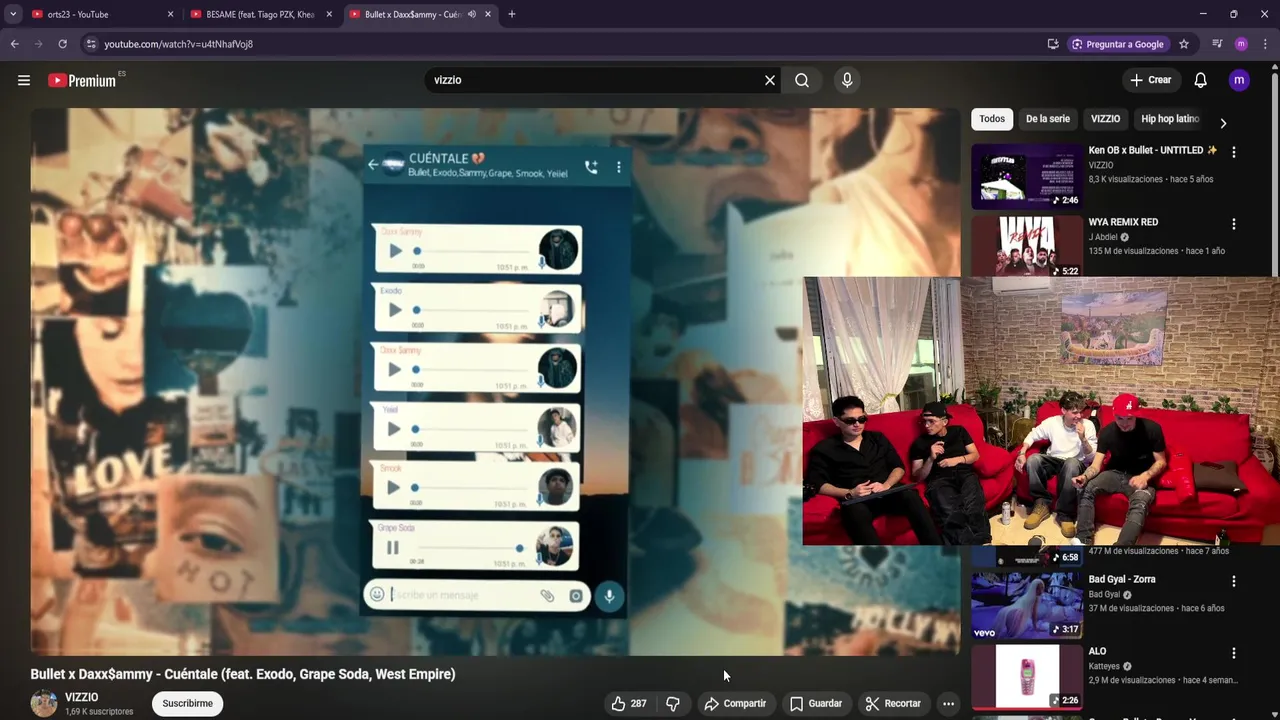Switch to the BESAME feat. Tiago PZK tab
The width and height of the screenshot is (1280, 720).
[260, 14]
